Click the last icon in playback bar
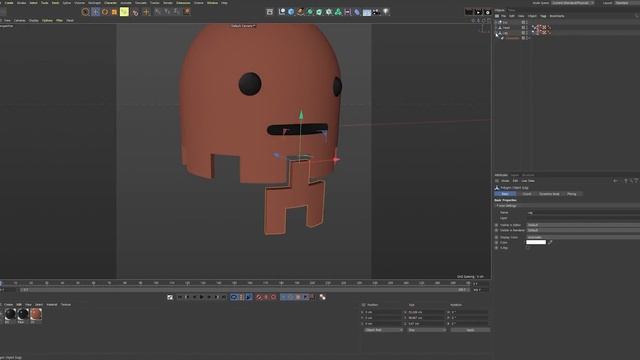 click(x=322, y=297)
